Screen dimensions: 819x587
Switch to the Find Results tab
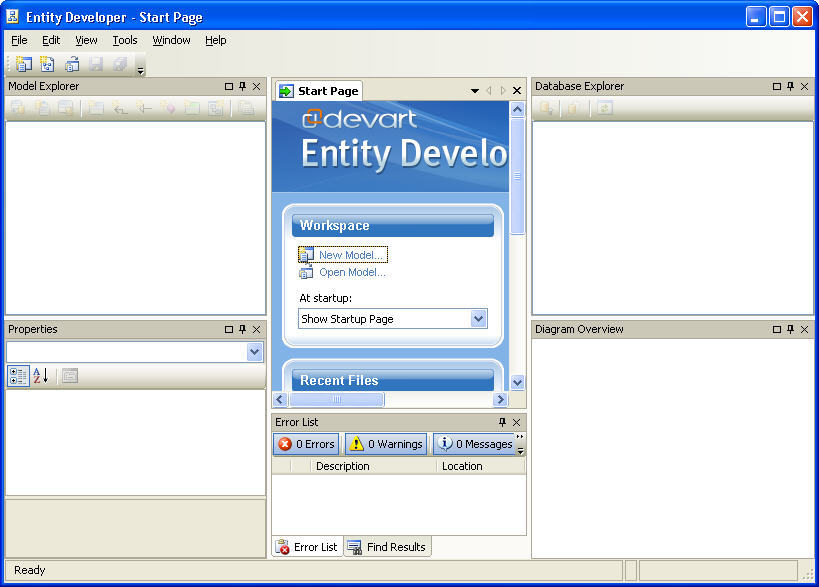pos(387,547)
